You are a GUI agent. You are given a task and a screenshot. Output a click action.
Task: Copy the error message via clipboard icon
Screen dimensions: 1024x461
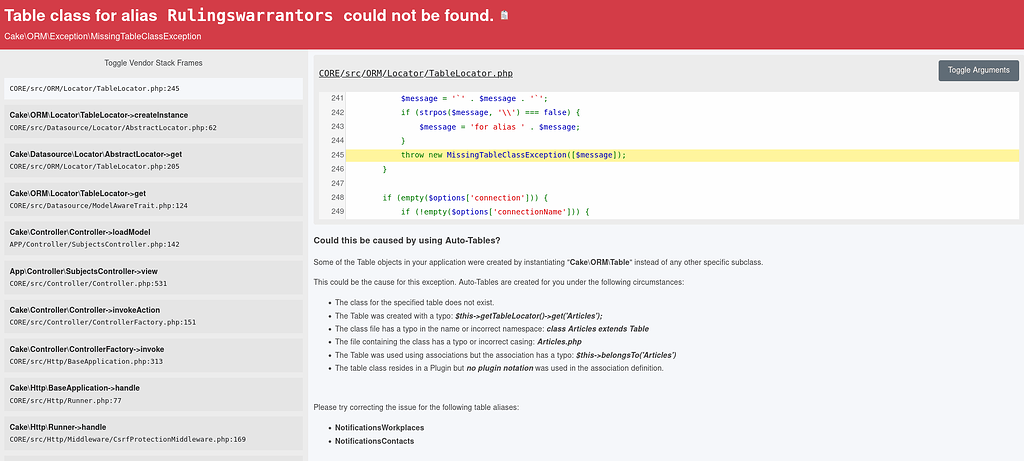504,16
